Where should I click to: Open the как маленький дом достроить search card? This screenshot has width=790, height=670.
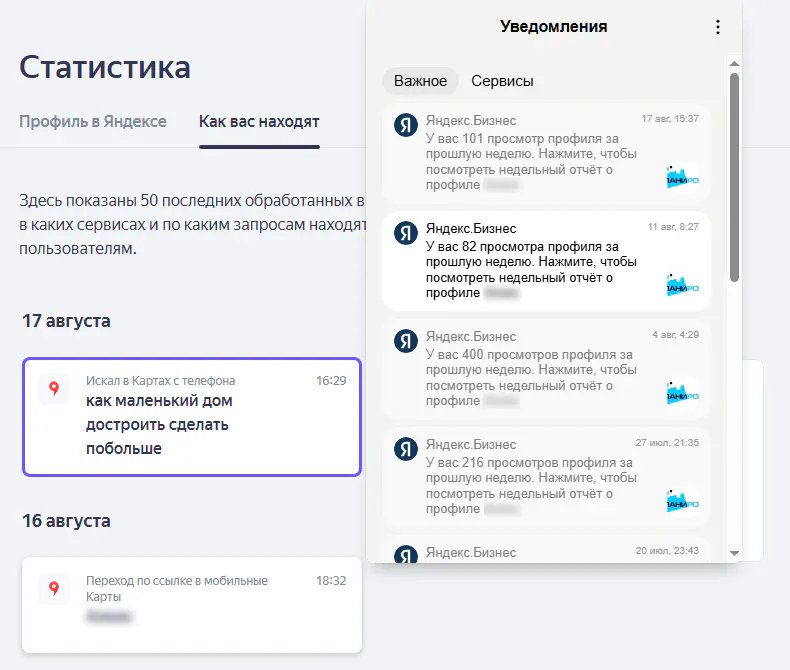pos(192,417)
